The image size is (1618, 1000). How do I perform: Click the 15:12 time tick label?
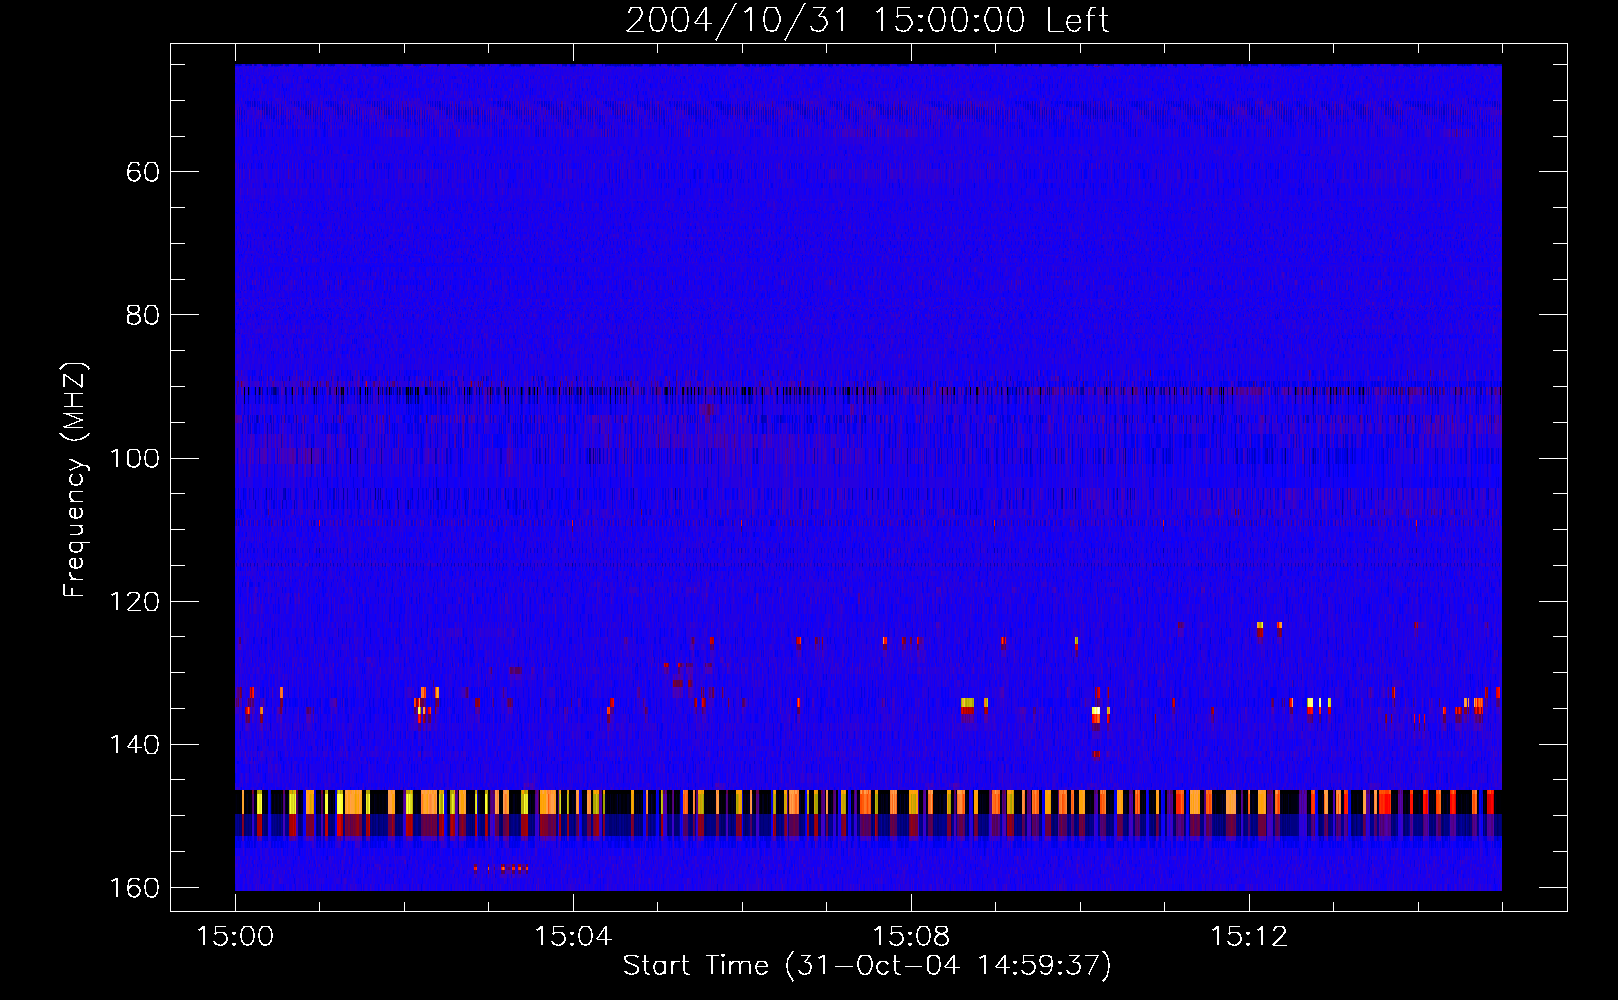(1249, 937)
